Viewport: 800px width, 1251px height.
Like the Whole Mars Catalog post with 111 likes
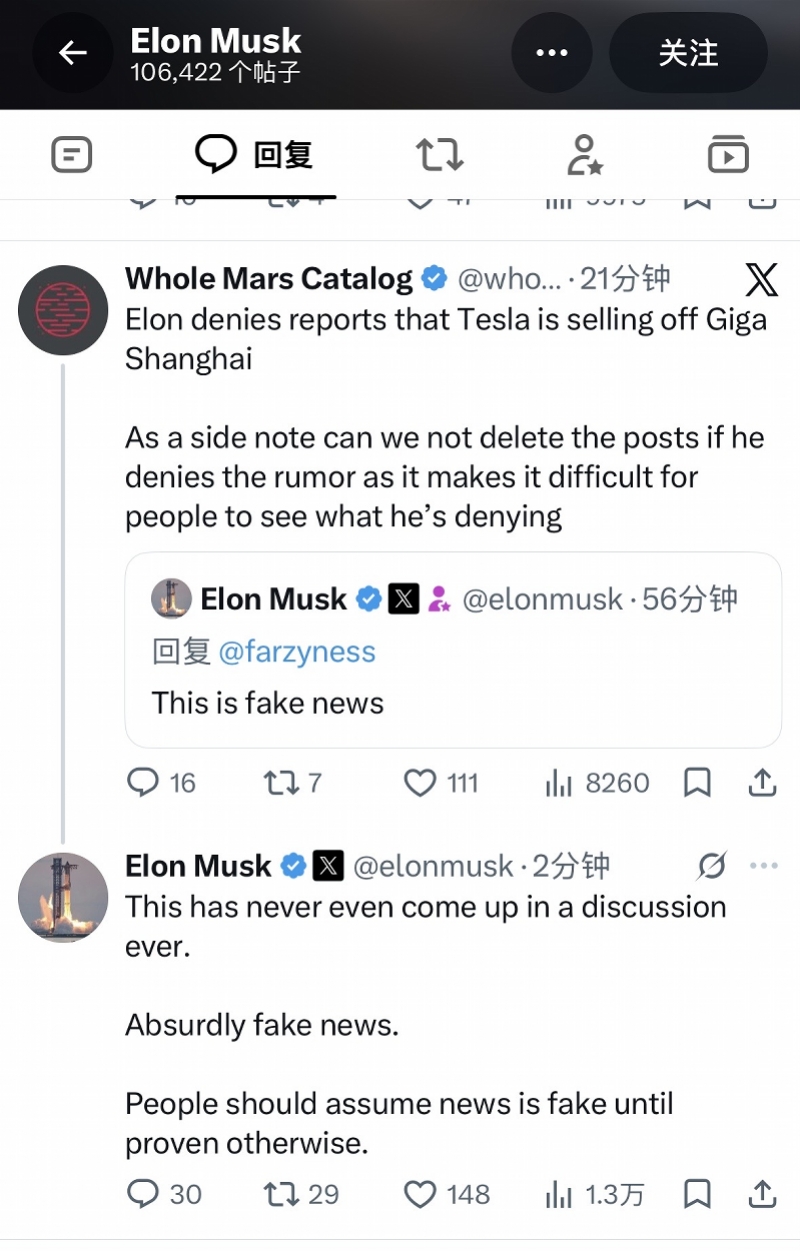pyautogui.click(x=441, y=782)
